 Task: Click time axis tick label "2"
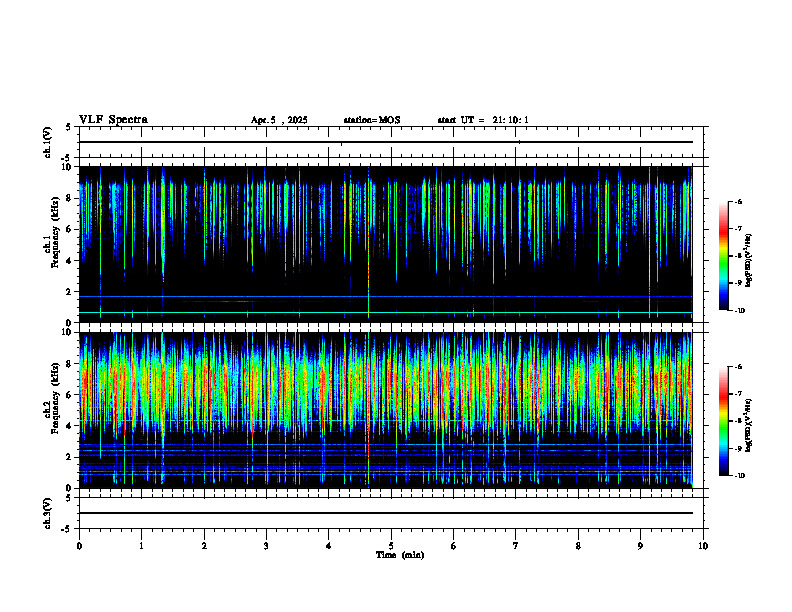pyautogui.click(x=204, y=546)
